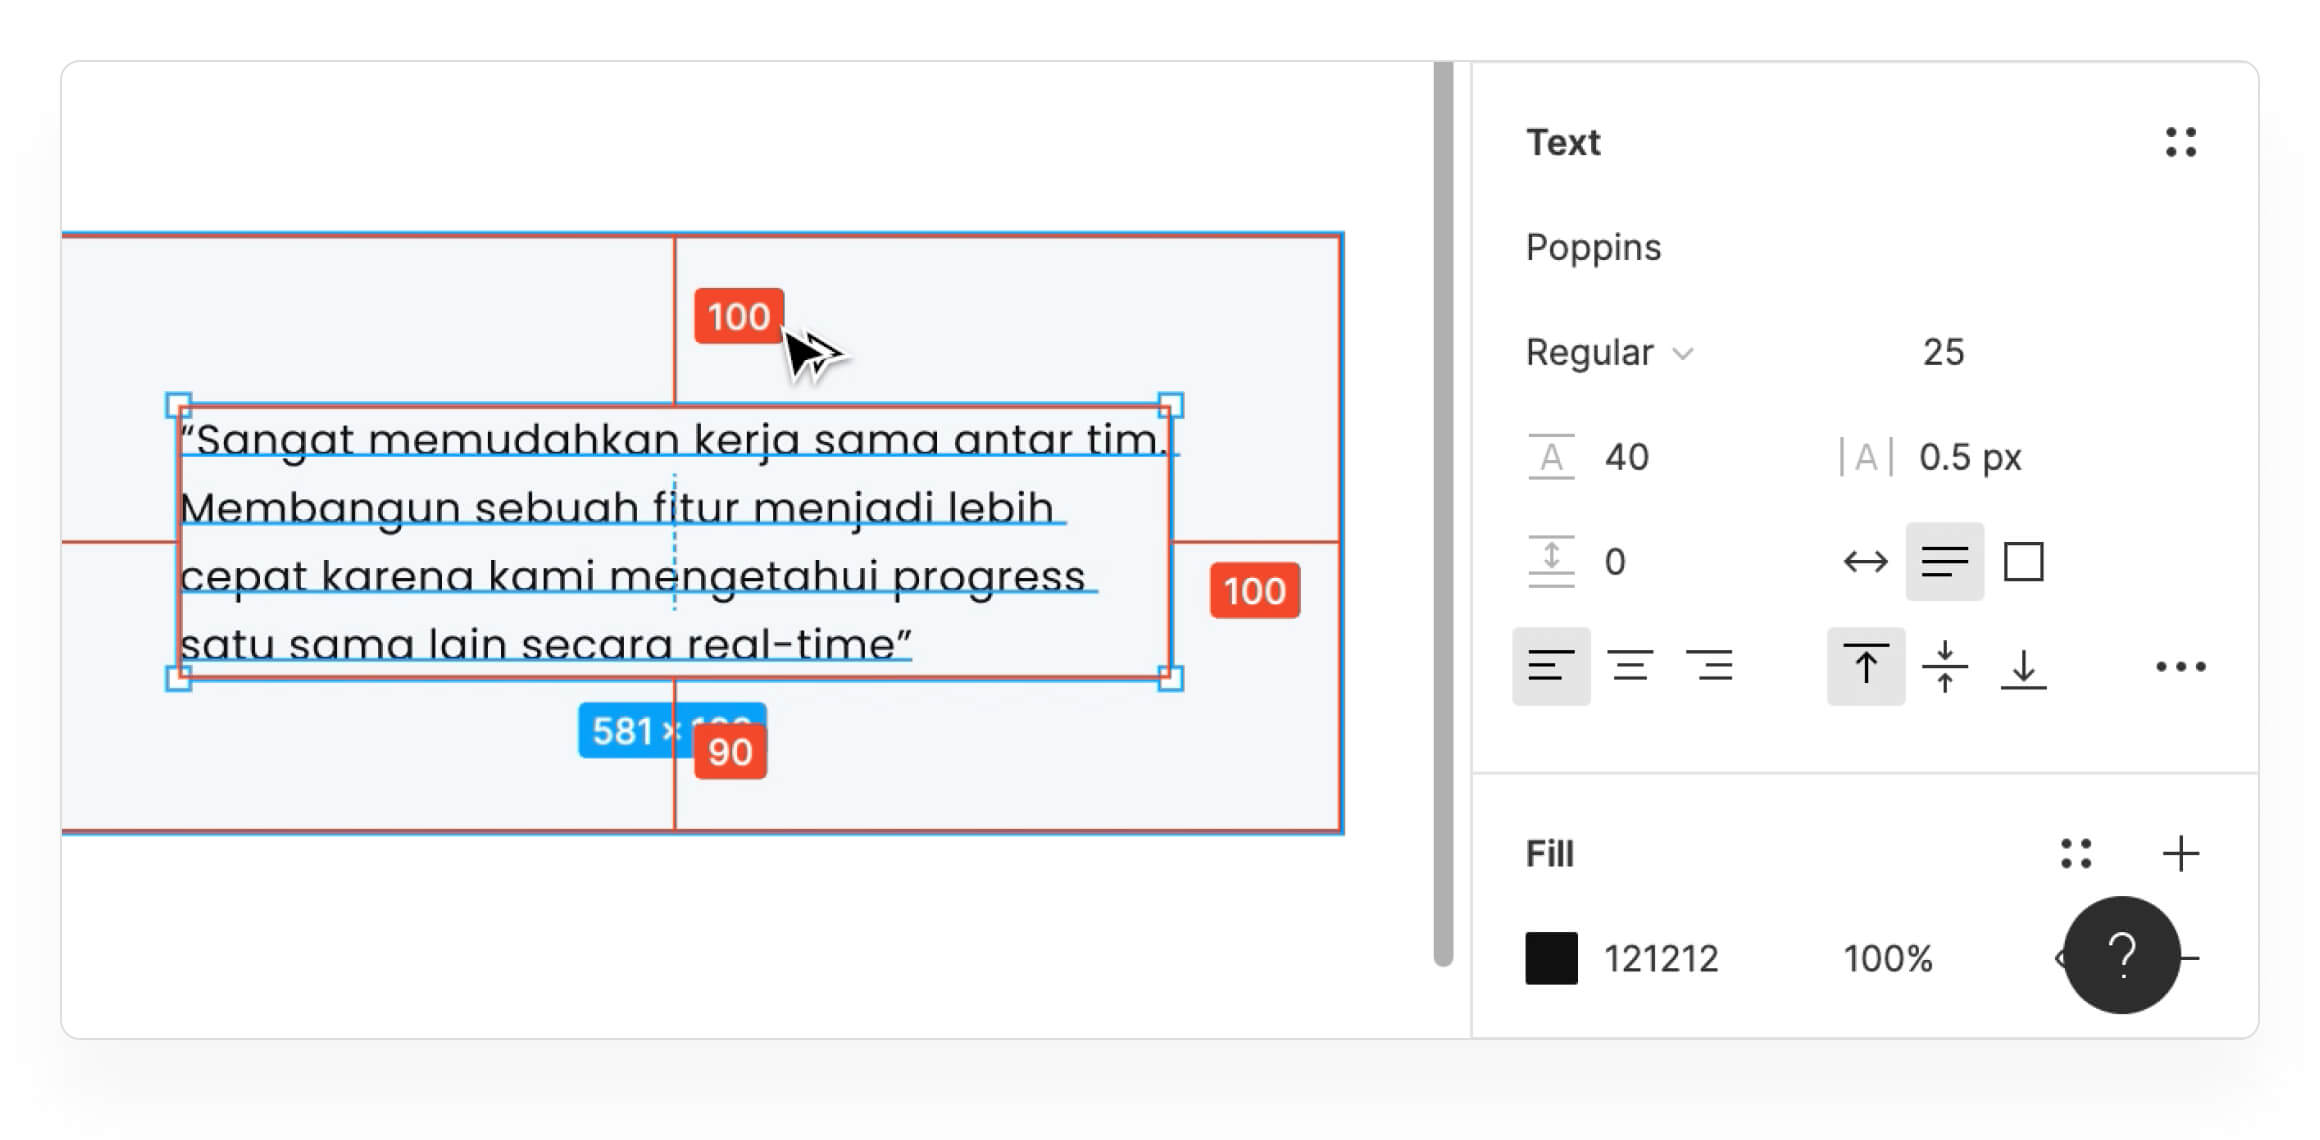2320x1140 pixels.
Task: Open the Poppins font family picker
Action: click(1593, 247)
